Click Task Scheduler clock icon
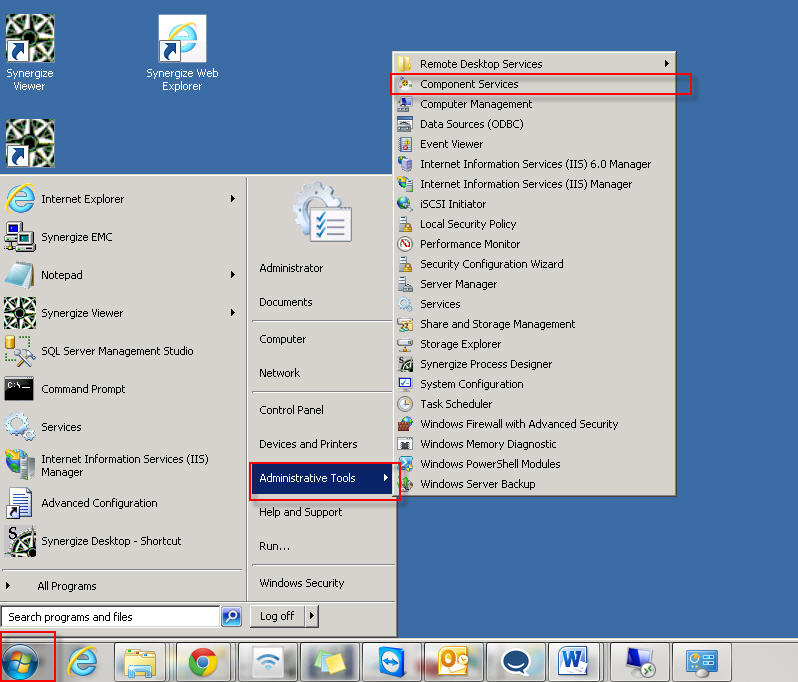This screenshot has height=682, width=798. coord(405,404)
